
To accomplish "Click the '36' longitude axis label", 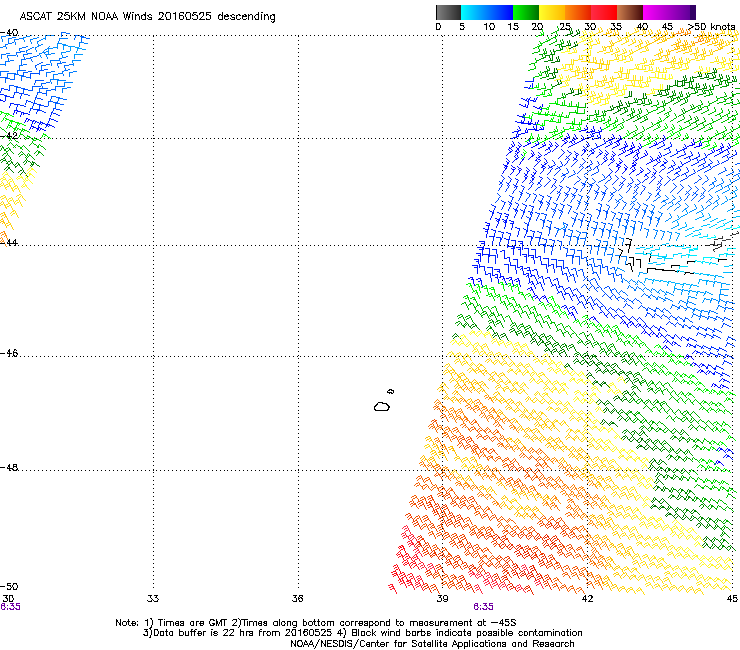I will pos(297,599).
